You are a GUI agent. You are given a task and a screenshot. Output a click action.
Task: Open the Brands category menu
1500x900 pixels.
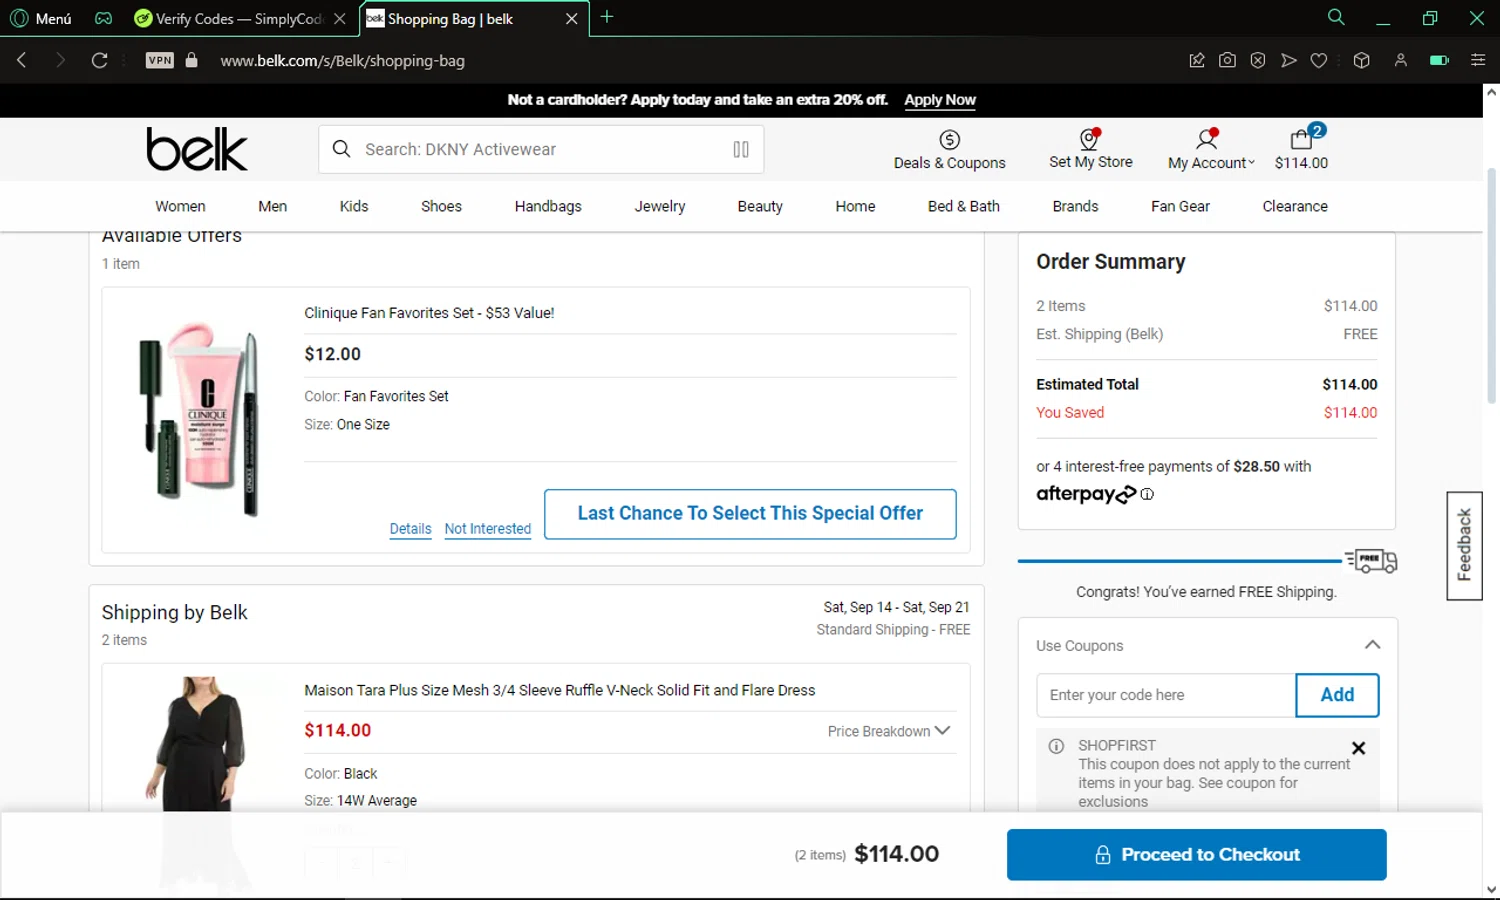pyautogui.click(x=1075, y=206)
